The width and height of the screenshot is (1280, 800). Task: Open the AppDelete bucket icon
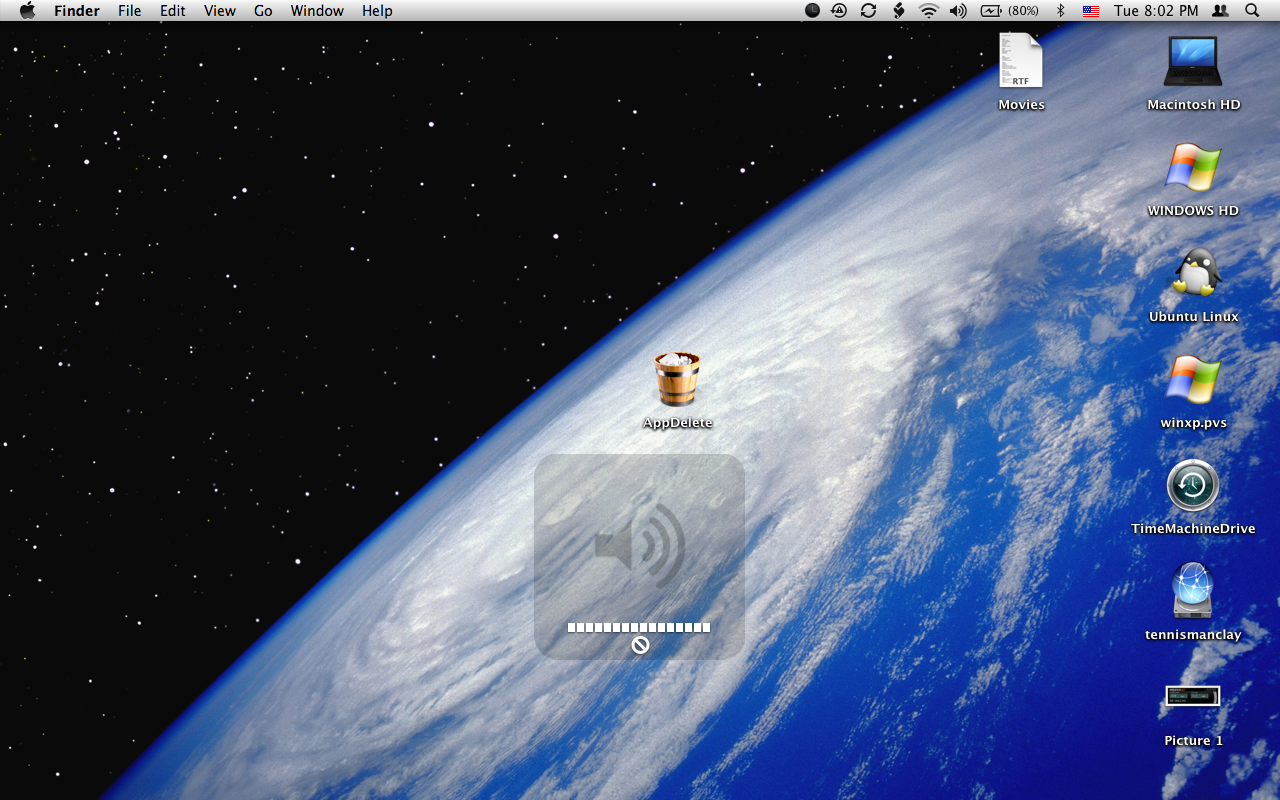point(677,379)
